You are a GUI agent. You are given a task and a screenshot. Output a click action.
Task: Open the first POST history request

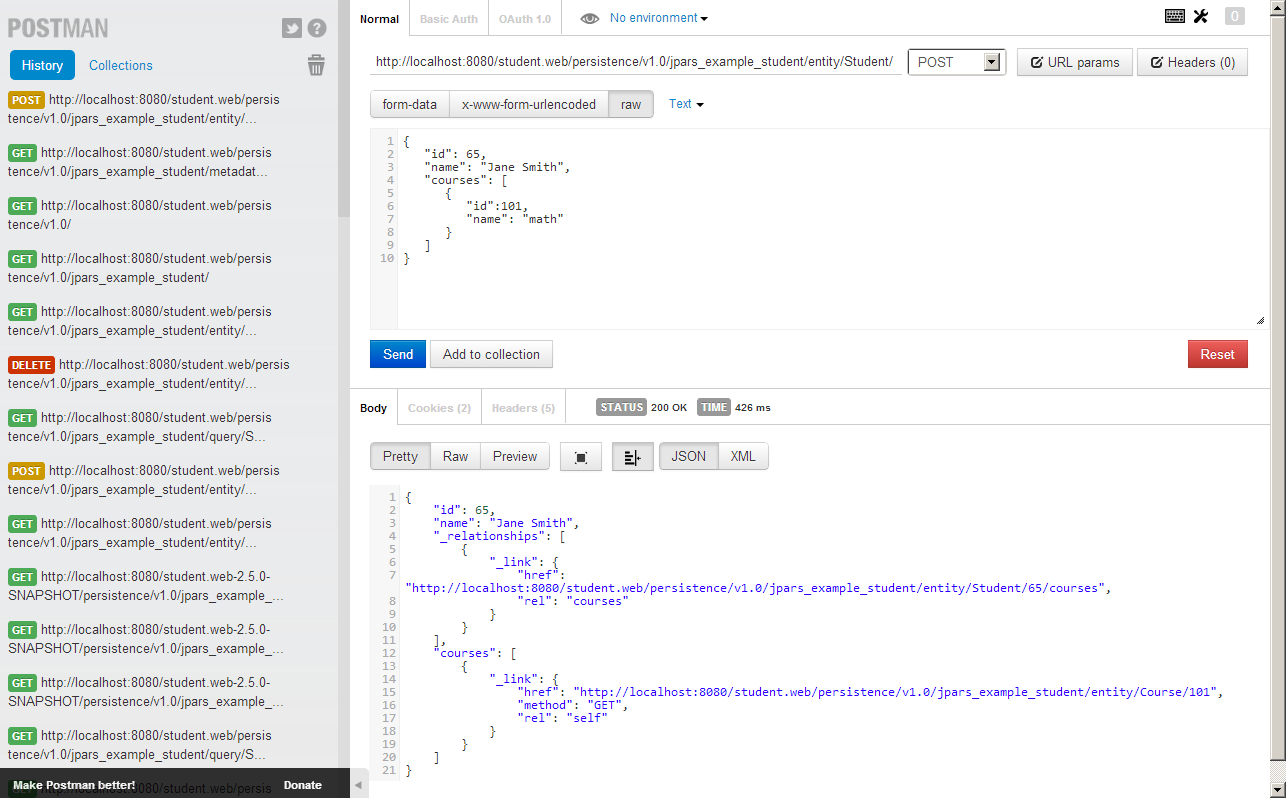144,109
